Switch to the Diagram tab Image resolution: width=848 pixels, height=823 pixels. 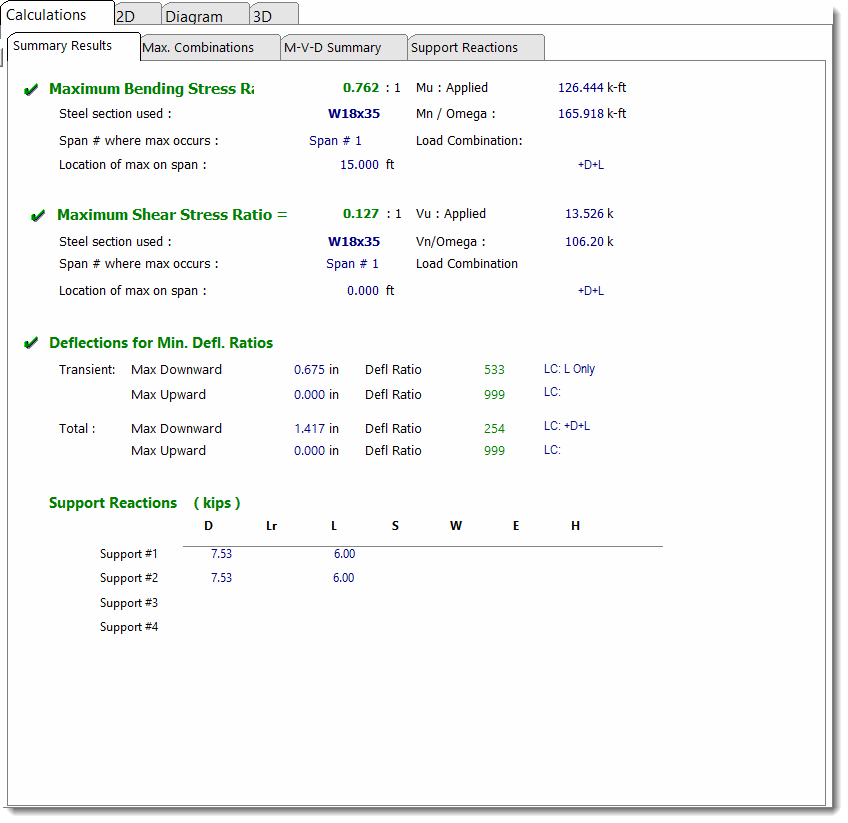coord(194,17)
